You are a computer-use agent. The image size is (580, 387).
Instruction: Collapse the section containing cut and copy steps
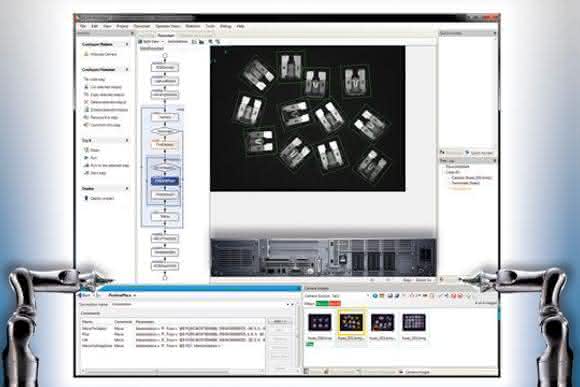[x=127, y=69]
